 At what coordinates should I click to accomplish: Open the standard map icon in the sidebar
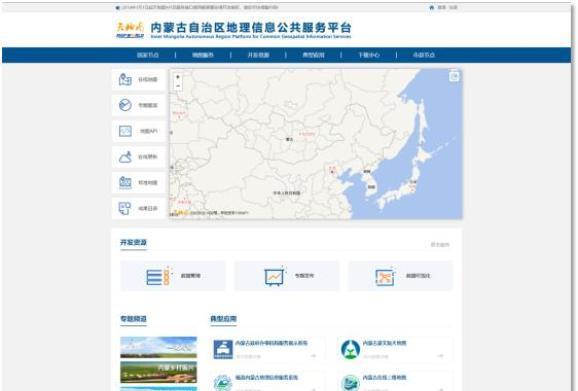tap(125, 182)
